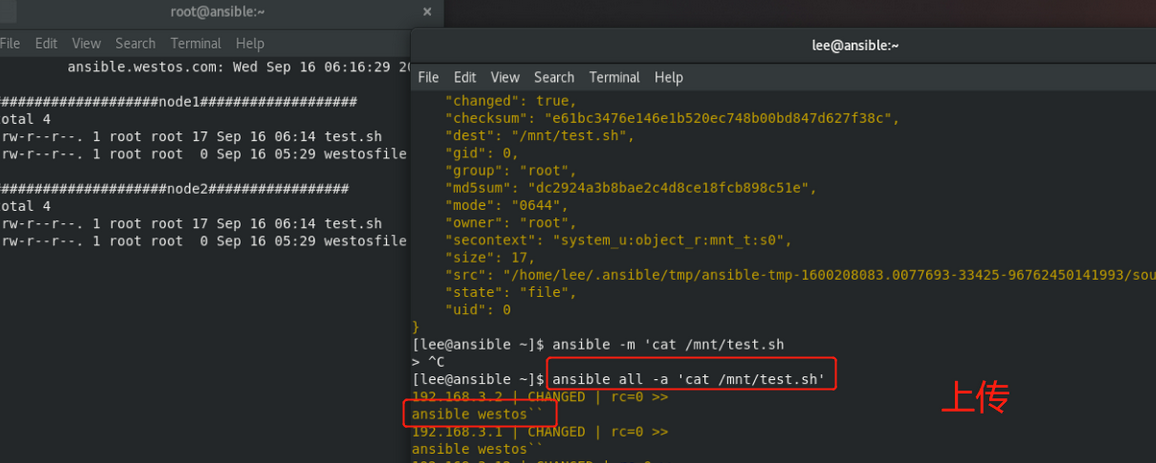Open Help menu in lee@ansible terminal
Viewport: 1156px width, 463px height.
click(x=669, y=77)
